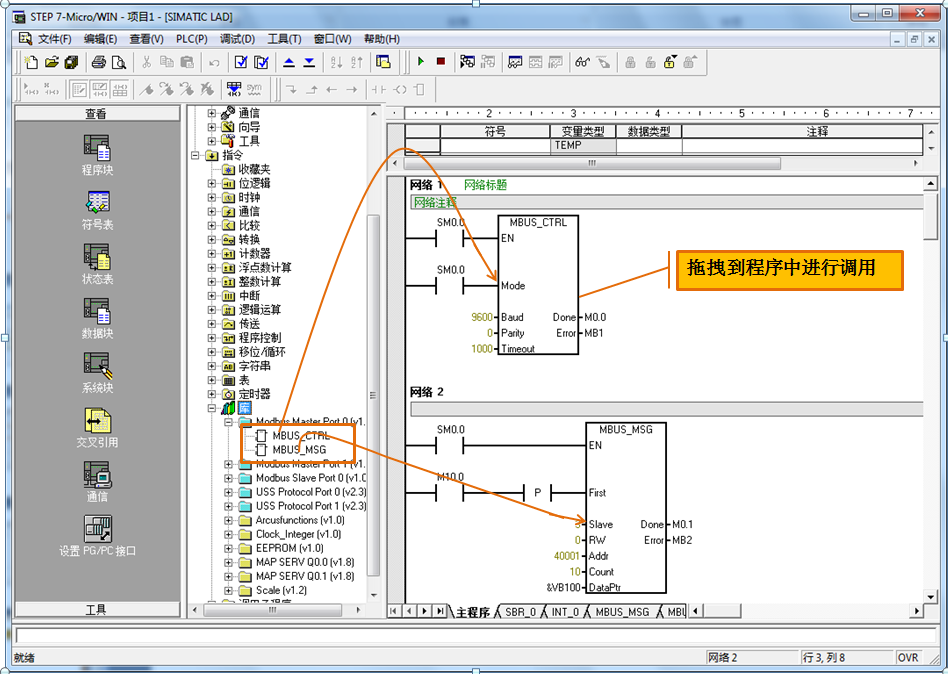Screen dimensions: 948x674
Task: Click the Undo toolbar icon
Action: (214, 62)
